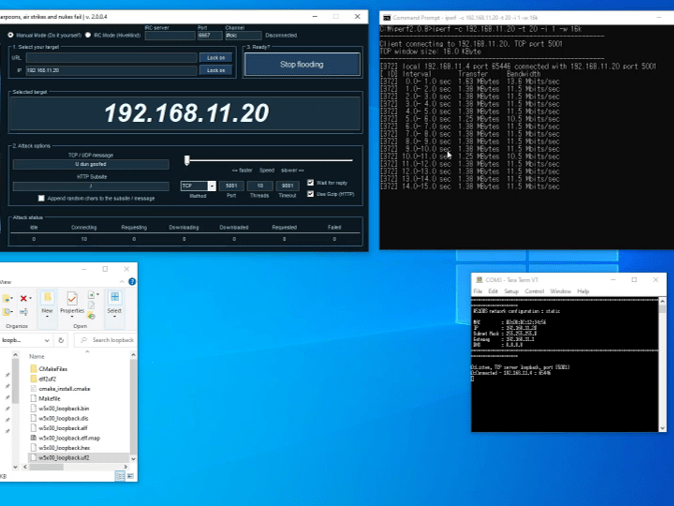Click the History icon in Open group
674x506 pixels.
(91, 316)
